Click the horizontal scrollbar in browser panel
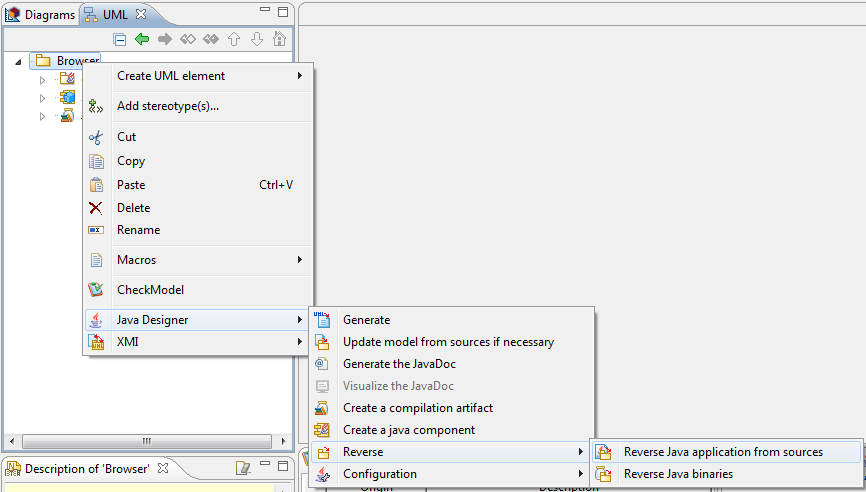The height and width of the screenshot is (492, 866). (147, 441)
